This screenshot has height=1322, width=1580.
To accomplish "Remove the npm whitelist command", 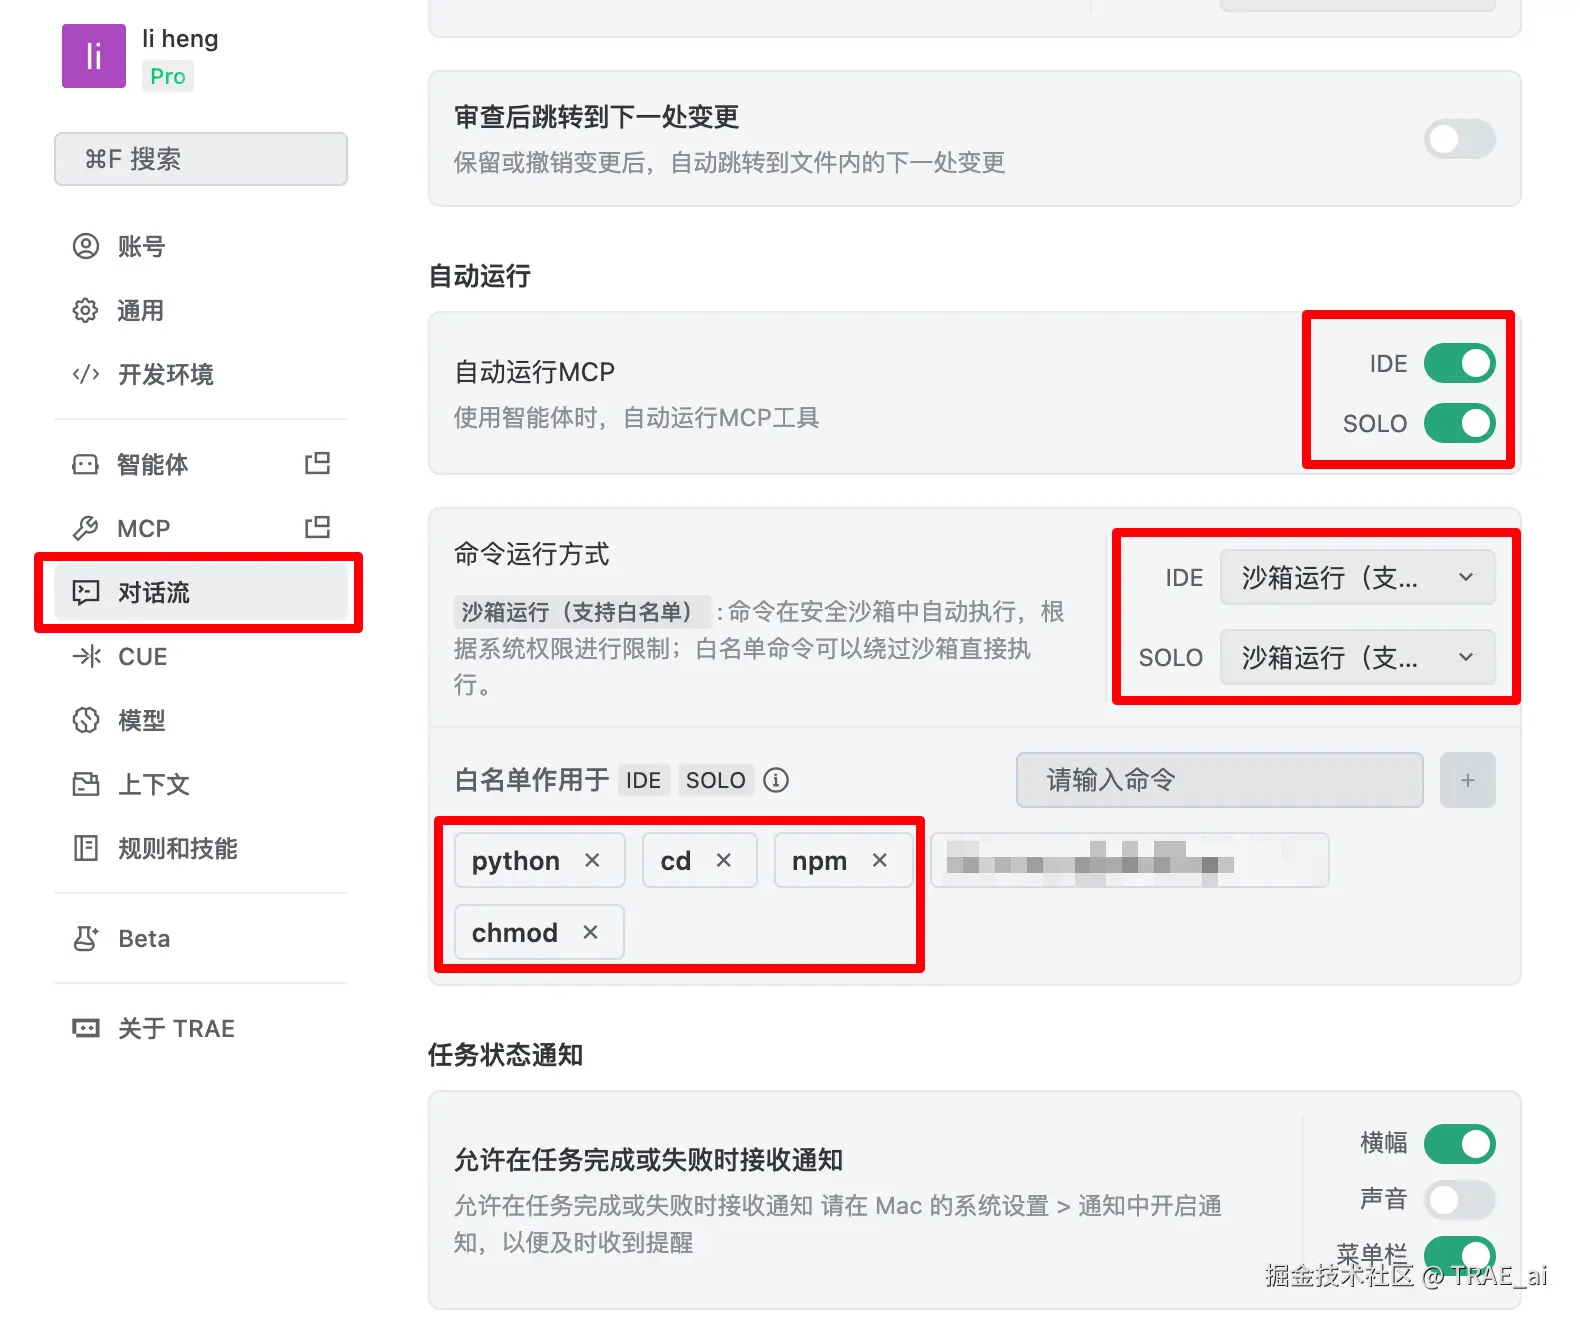I will (880, 860).
